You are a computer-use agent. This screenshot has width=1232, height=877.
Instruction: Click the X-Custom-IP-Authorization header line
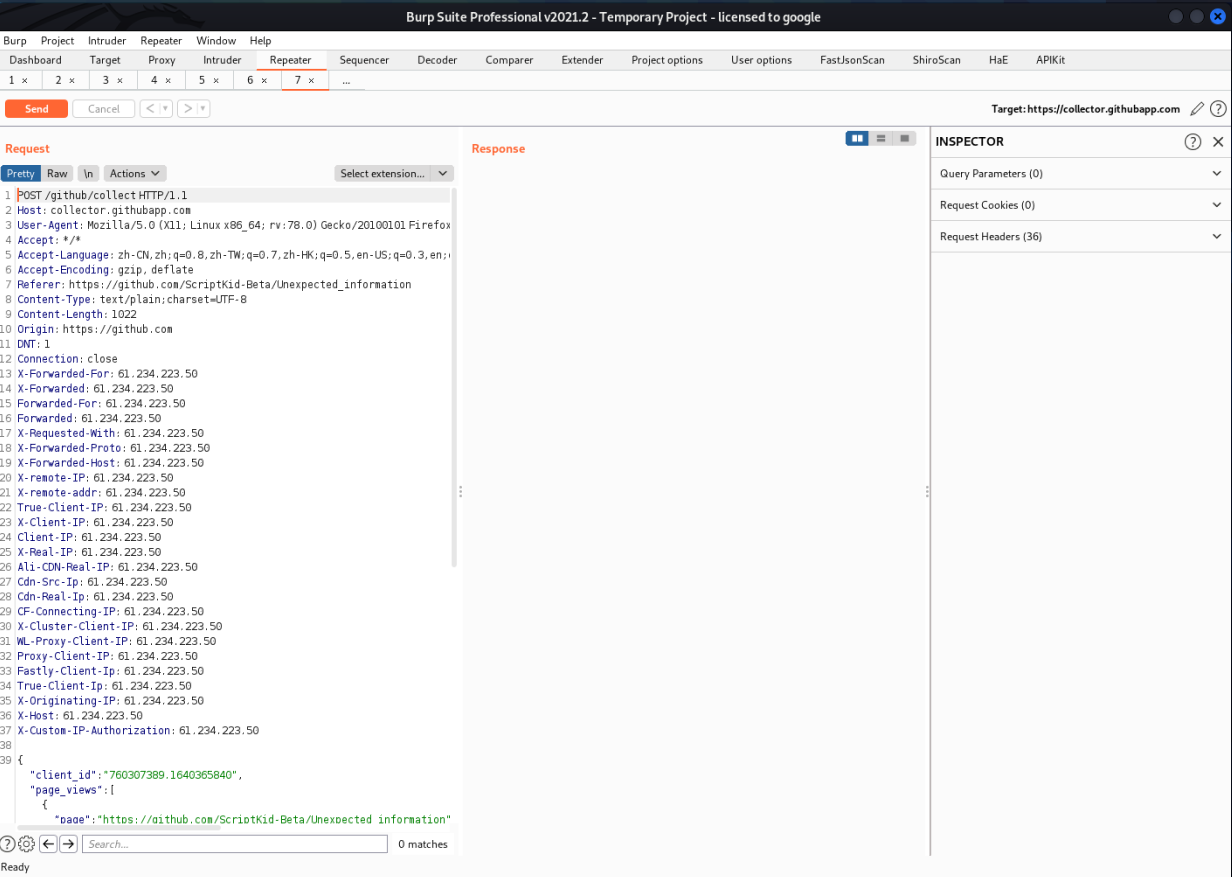(138, 730)
